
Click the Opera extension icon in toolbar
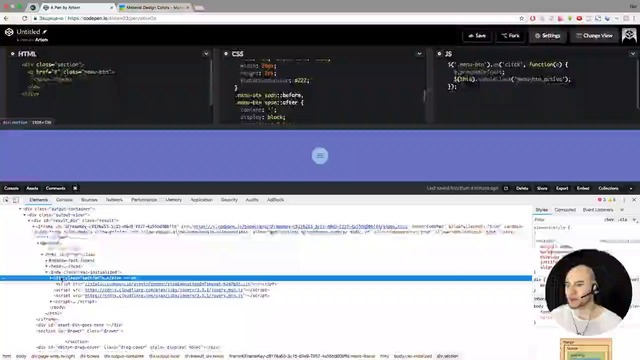click(x=533, y=18)
